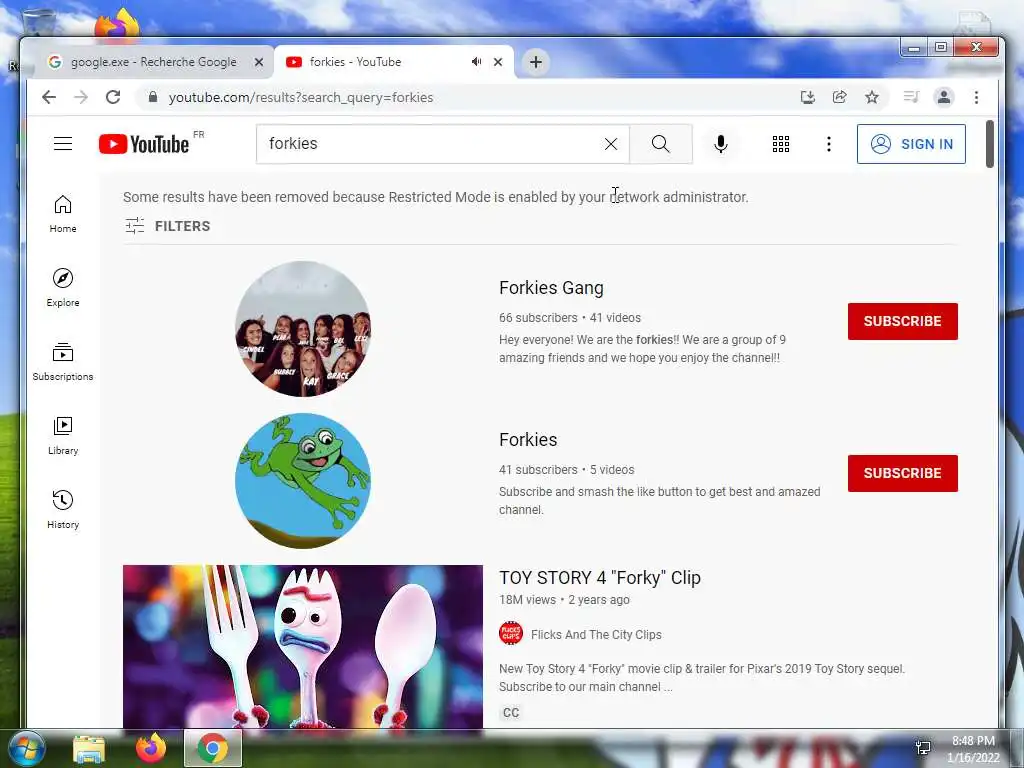The height and width of the screenshot is (768, 1024).
Task: Open the media controls icon
Action: [911, 97]
